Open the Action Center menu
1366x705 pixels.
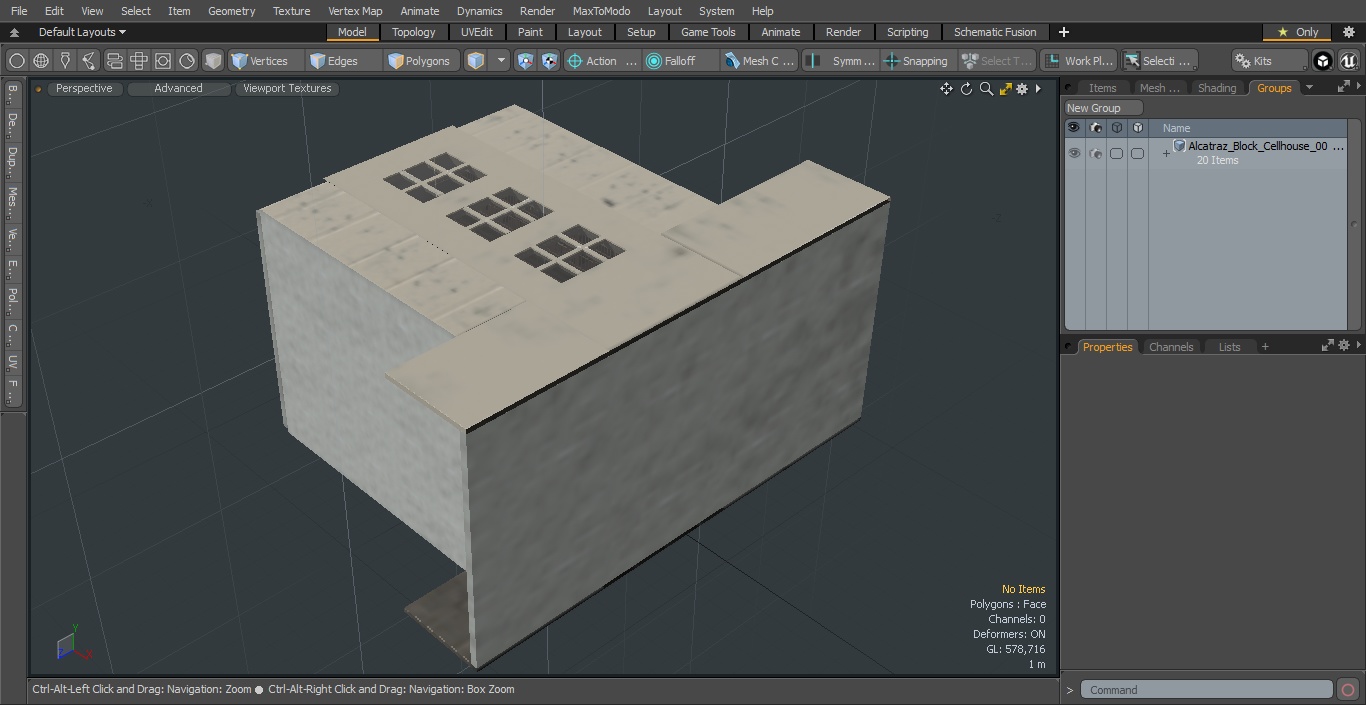click(602, 61)
